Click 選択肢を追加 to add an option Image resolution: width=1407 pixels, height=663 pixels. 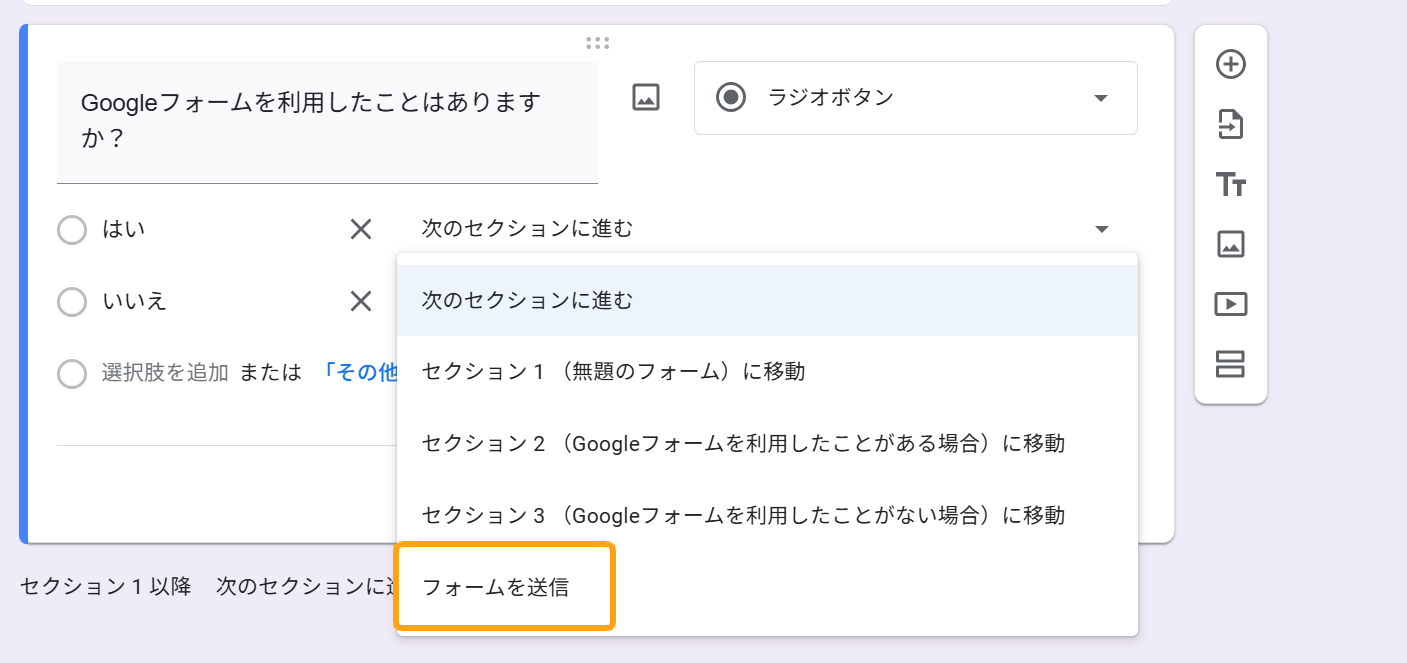tap(165, 373)
